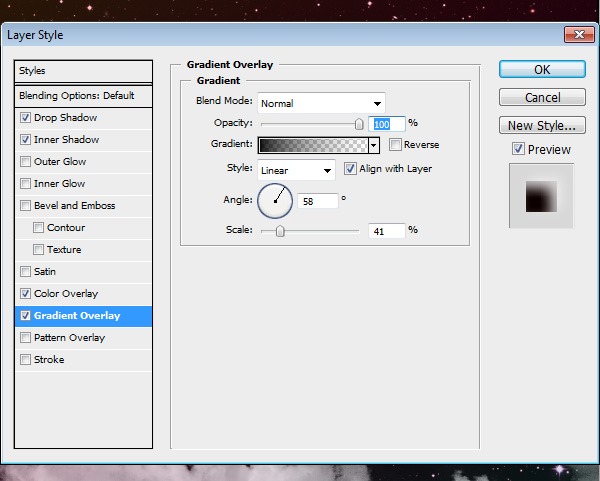600x481 pixels.
Task: Click the layer style preview thumbnail
Action: coord(541,196)
